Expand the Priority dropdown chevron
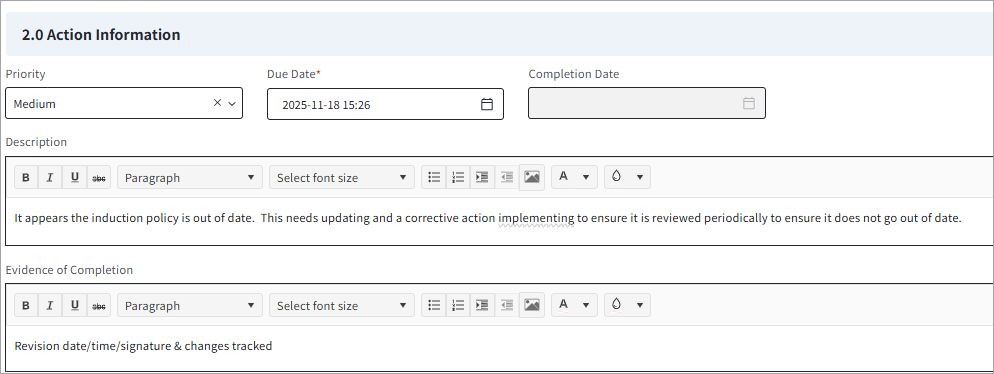Screen dimensions: 994x374 click(x=231, y=103)
